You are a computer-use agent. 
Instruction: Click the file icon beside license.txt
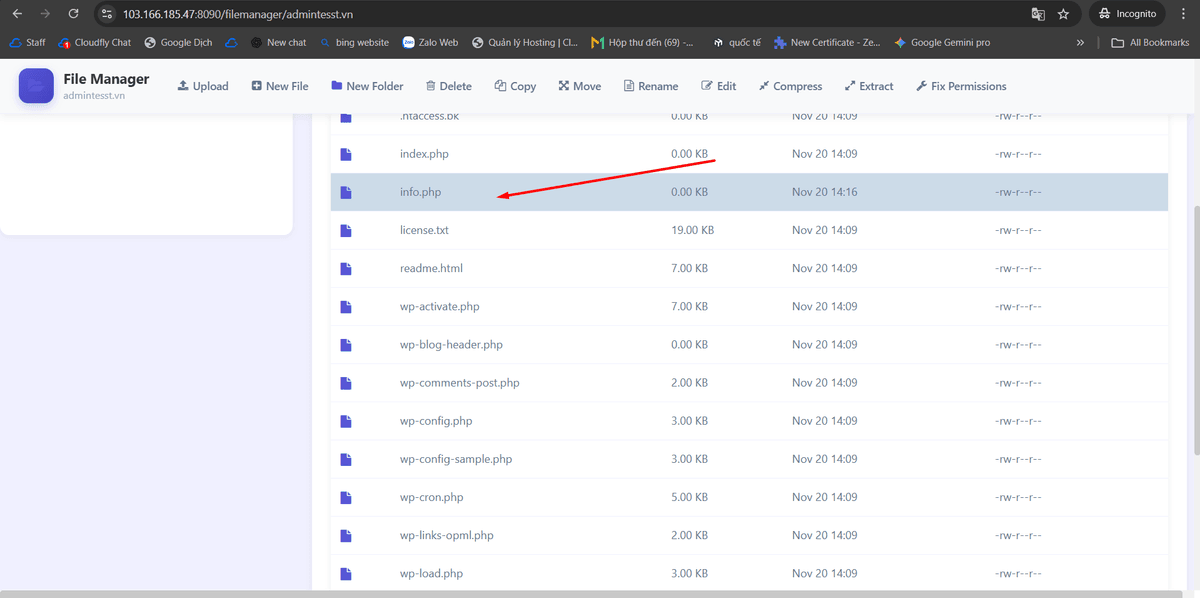tap(346, 230)
